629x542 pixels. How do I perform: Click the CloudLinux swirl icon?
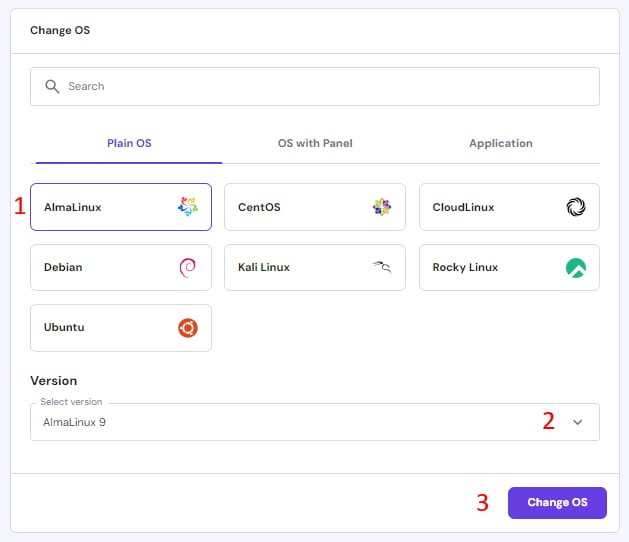576,207
